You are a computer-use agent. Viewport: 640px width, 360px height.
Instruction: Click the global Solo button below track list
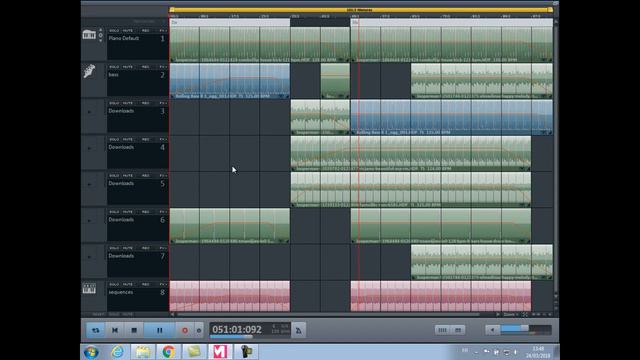pyautogui.click(x=114, y=314)
